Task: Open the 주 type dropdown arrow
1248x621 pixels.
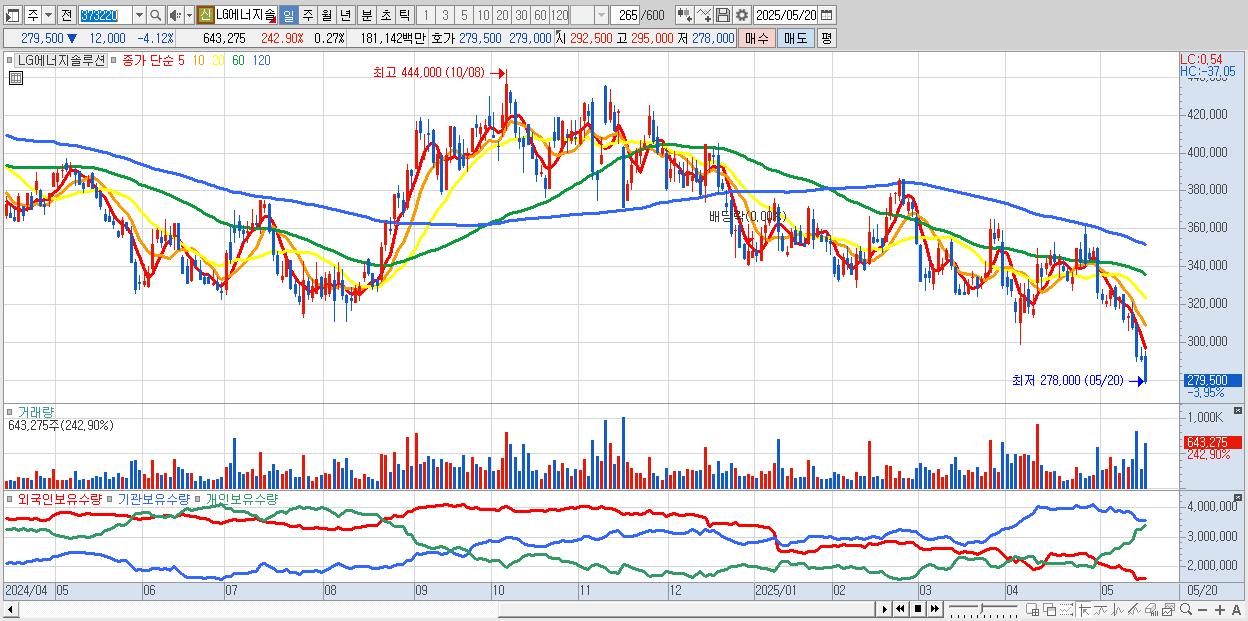Action: click(x=48, y=15)
